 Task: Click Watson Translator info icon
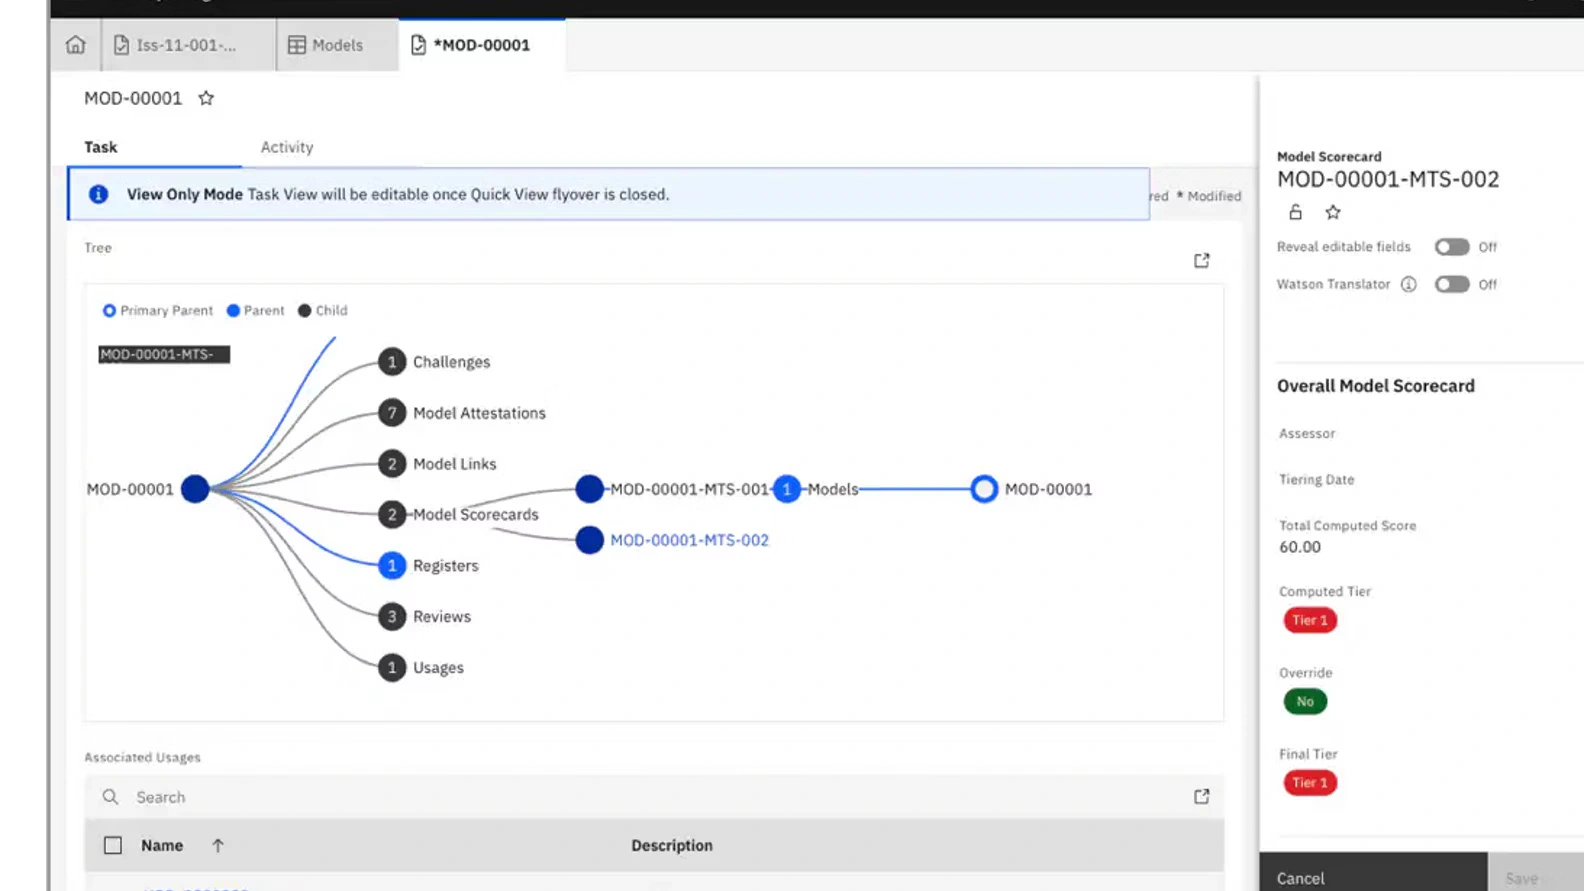(1408, 284)
